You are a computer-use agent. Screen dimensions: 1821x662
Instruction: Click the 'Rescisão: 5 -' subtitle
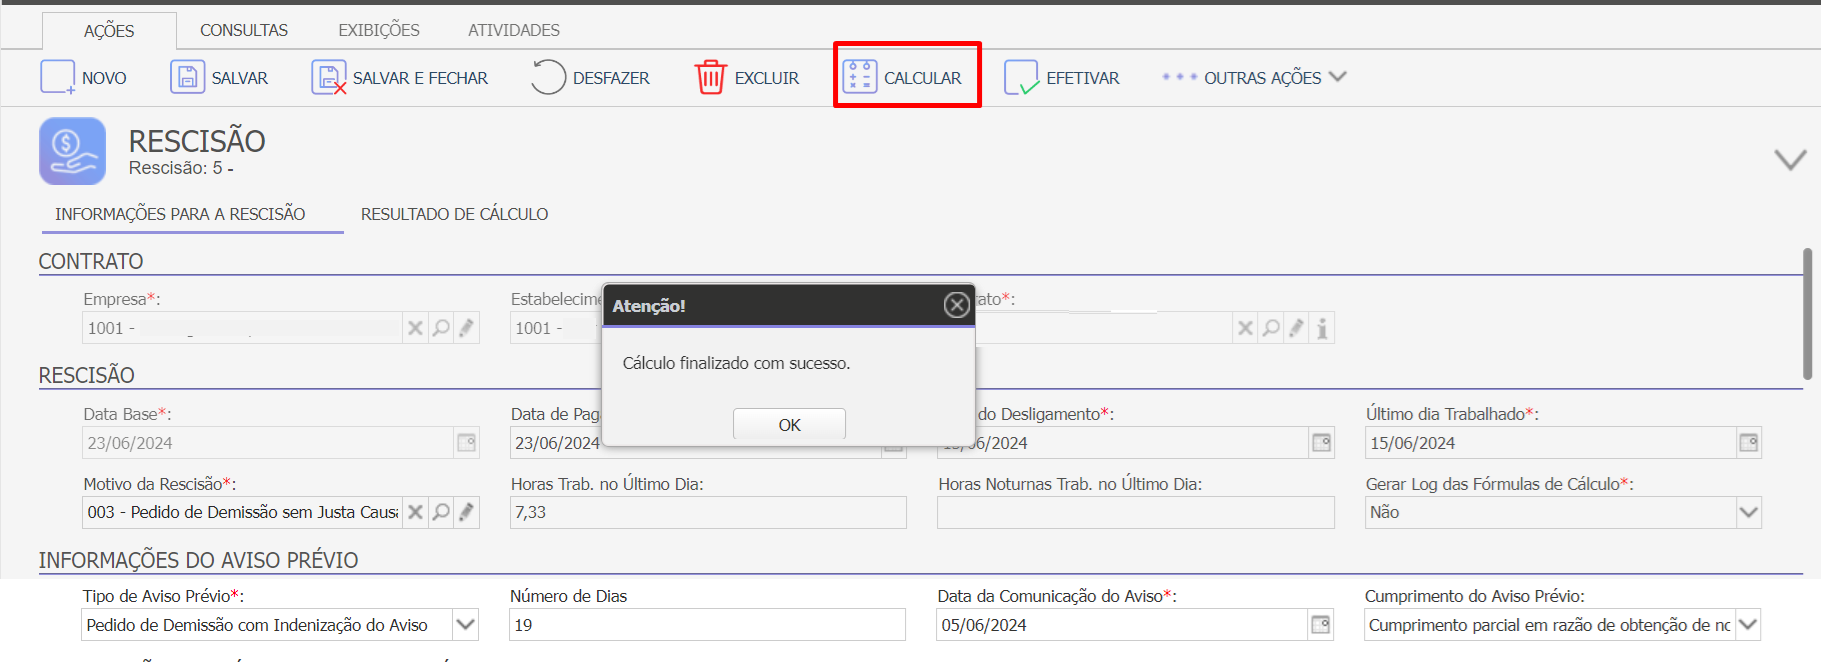pos(181,168)
